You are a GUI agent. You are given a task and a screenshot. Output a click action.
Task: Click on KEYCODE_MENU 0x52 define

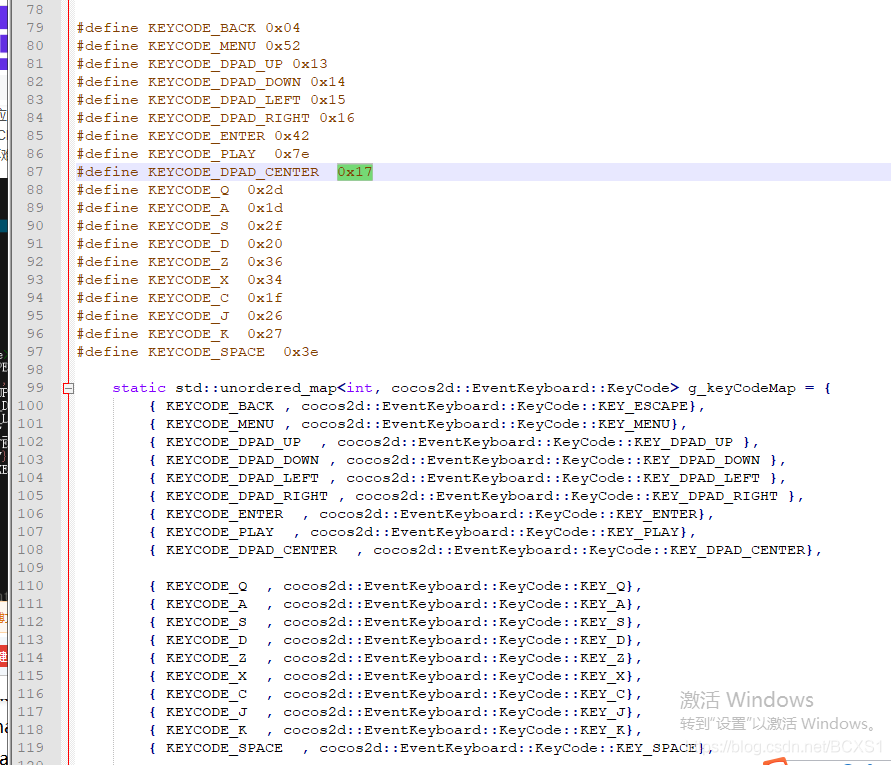point(188,46)
